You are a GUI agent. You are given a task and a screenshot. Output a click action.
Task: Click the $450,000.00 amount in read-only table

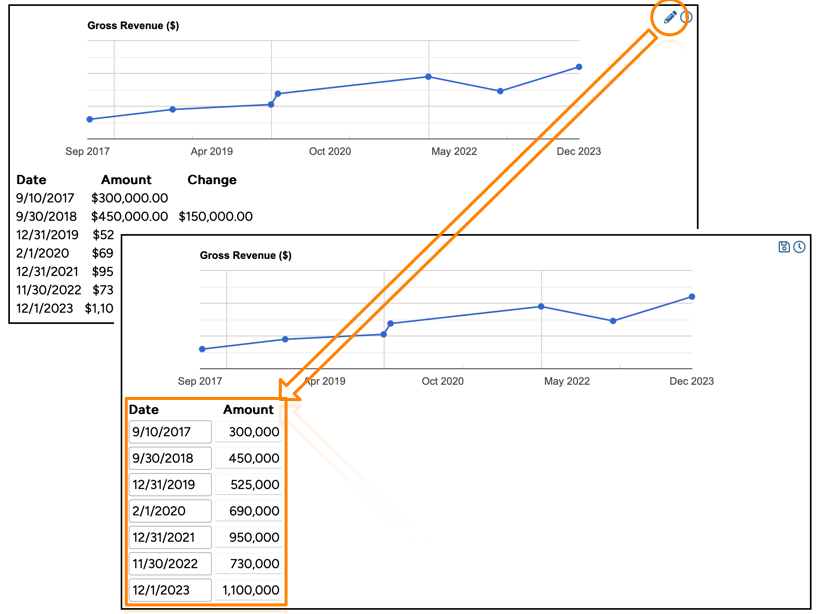coord(129,216)
